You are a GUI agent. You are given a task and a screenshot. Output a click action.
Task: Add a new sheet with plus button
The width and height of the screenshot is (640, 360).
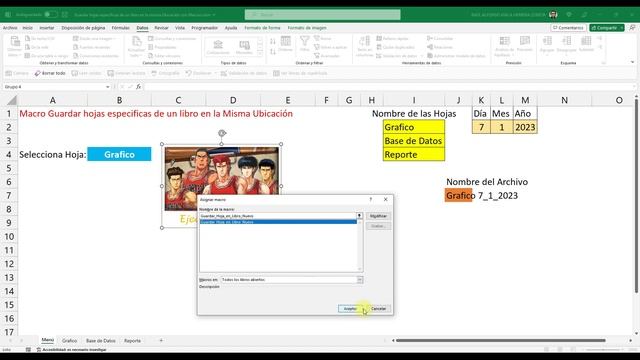tap(161, 340)
